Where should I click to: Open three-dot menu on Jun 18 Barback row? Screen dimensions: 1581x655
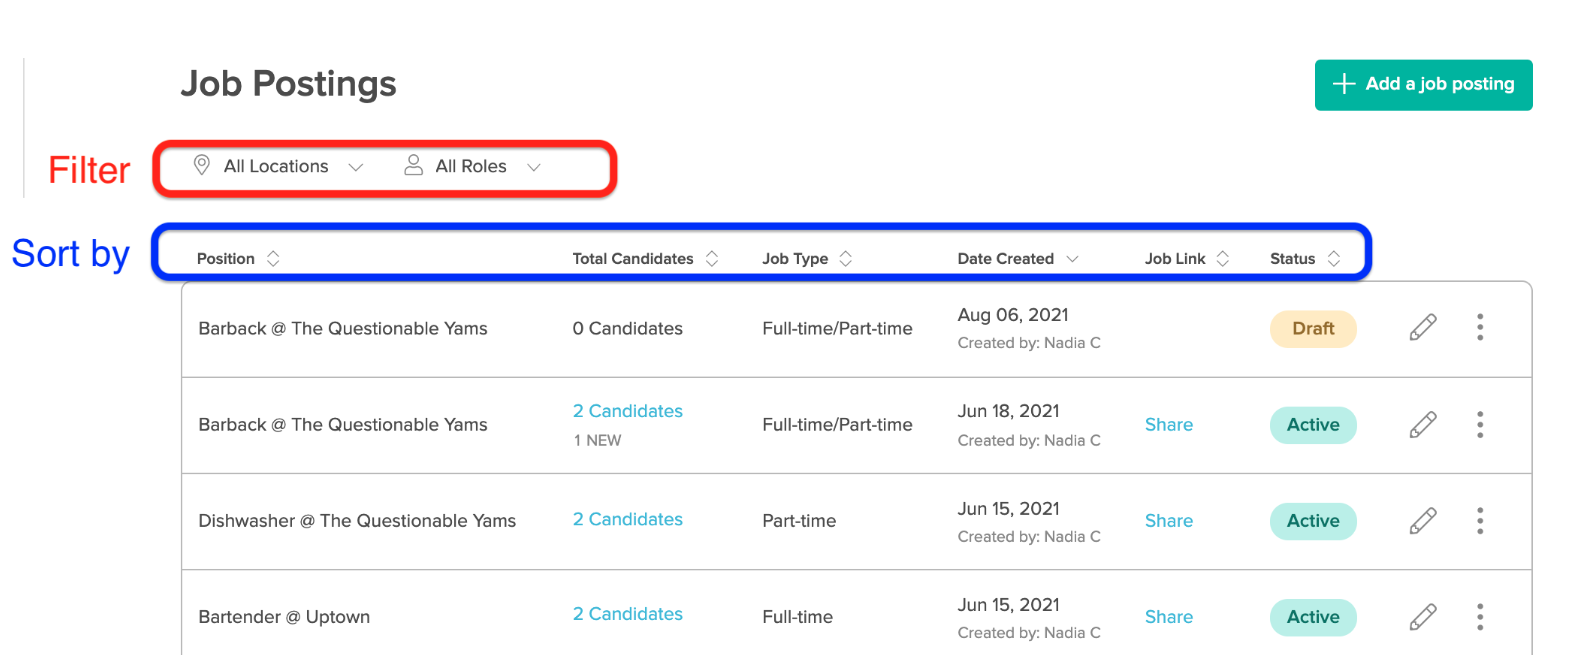(1480, 424)
